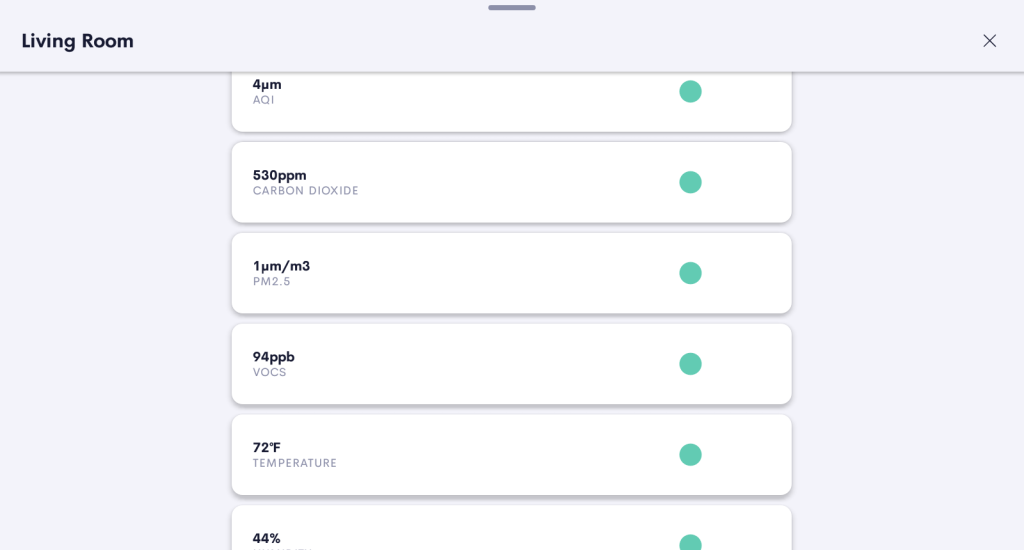Click the AQI green status dot
This screenshot has height=550, width=1024.
[x=690, y=92]
